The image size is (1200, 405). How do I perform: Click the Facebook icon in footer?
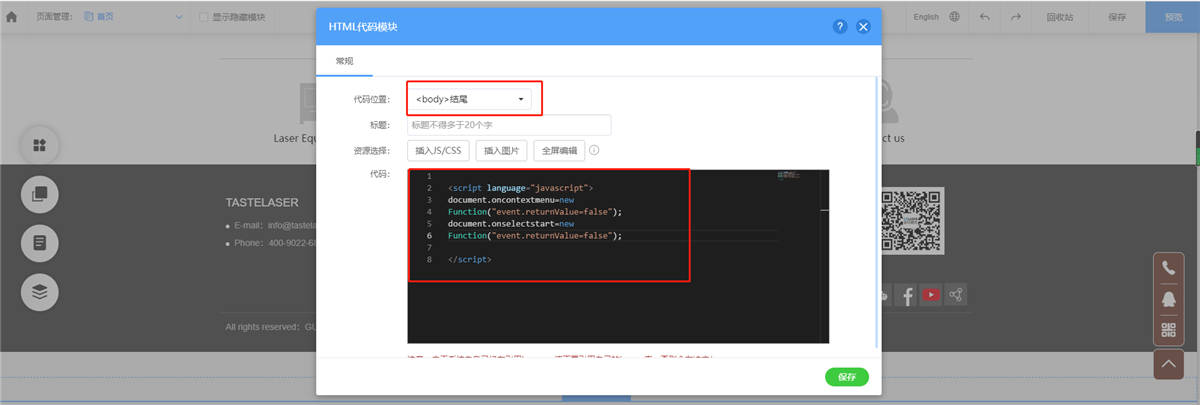908,295
